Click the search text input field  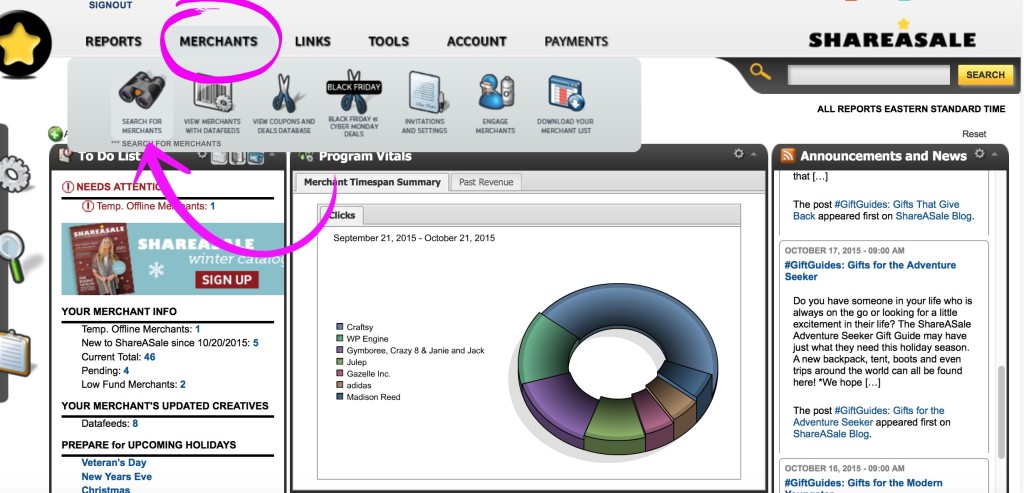(x=868, y=75)
